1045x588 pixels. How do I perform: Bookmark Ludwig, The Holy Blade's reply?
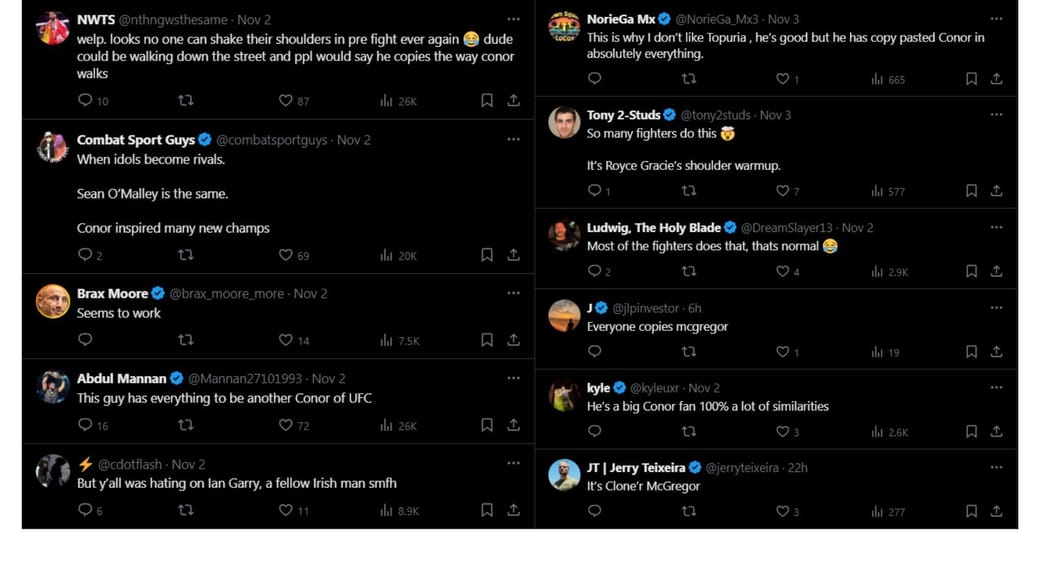click(x=971, y=271)
